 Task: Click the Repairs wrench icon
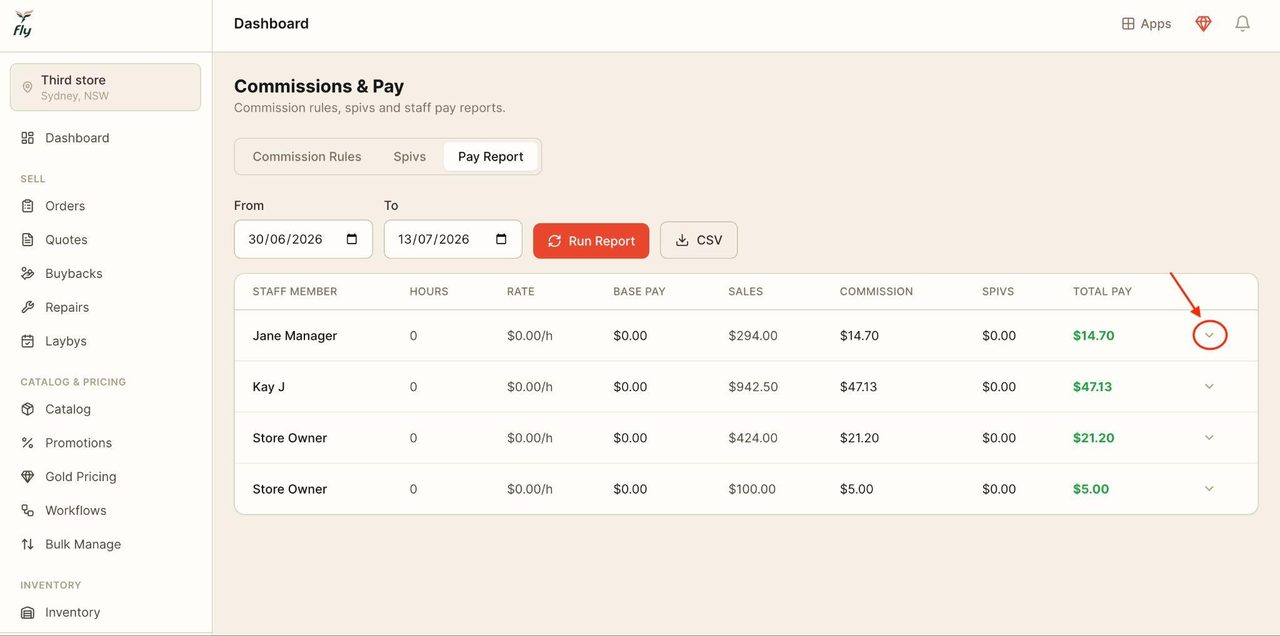tap(28, 307)
